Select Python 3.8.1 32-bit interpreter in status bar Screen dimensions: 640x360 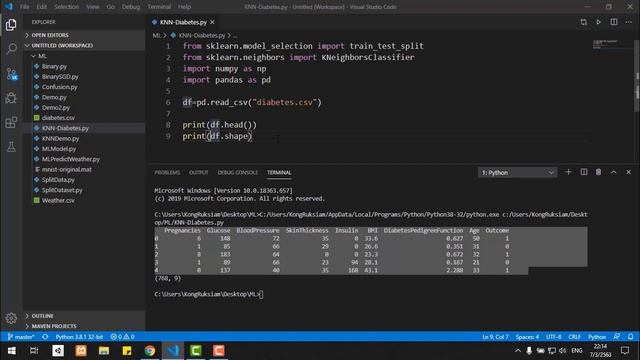(79, 337)
